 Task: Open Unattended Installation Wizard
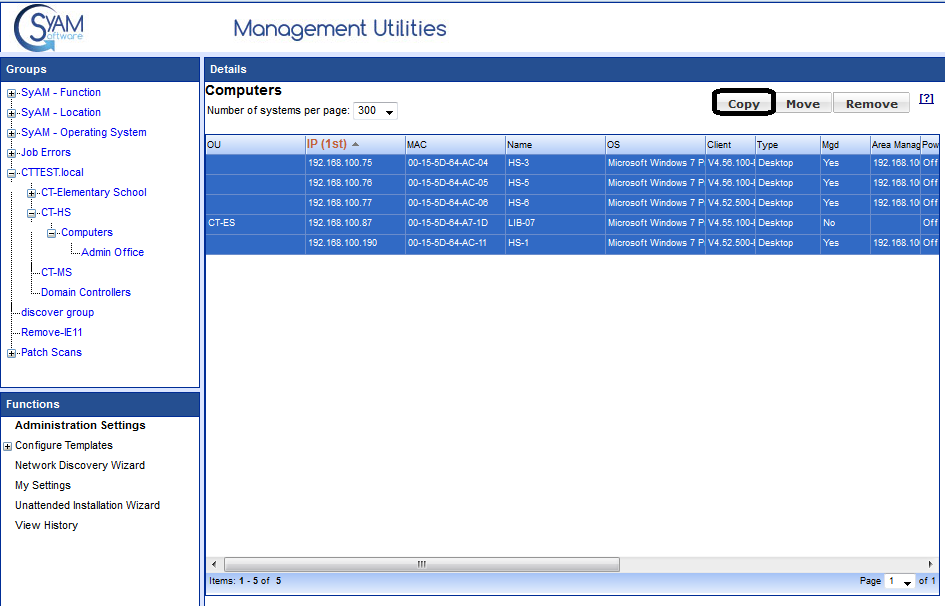[x=87, y=506]
